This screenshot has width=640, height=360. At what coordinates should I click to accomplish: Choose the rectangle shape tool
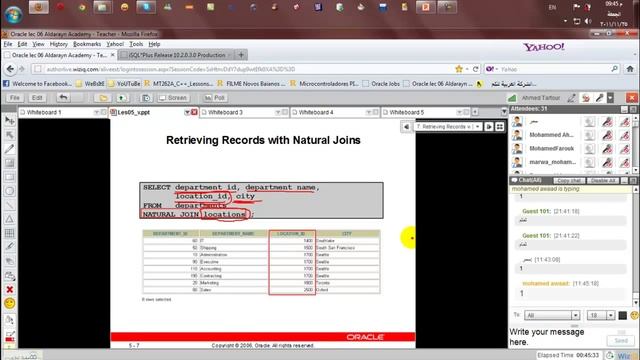tap(9, 177)
